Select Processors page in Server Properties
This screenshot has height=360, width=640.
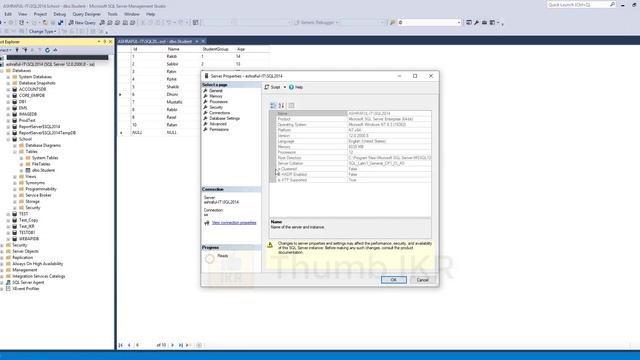point(218,102)
